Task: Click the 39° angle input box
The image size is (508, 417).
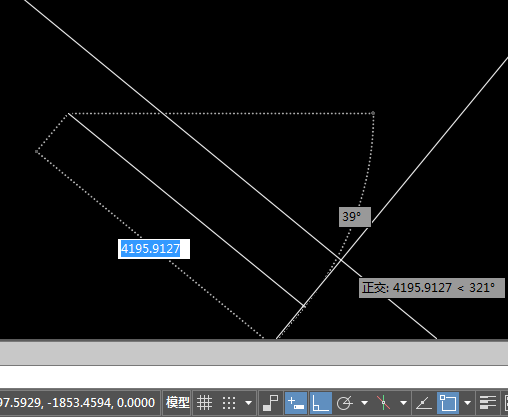Action: [355, 217]
